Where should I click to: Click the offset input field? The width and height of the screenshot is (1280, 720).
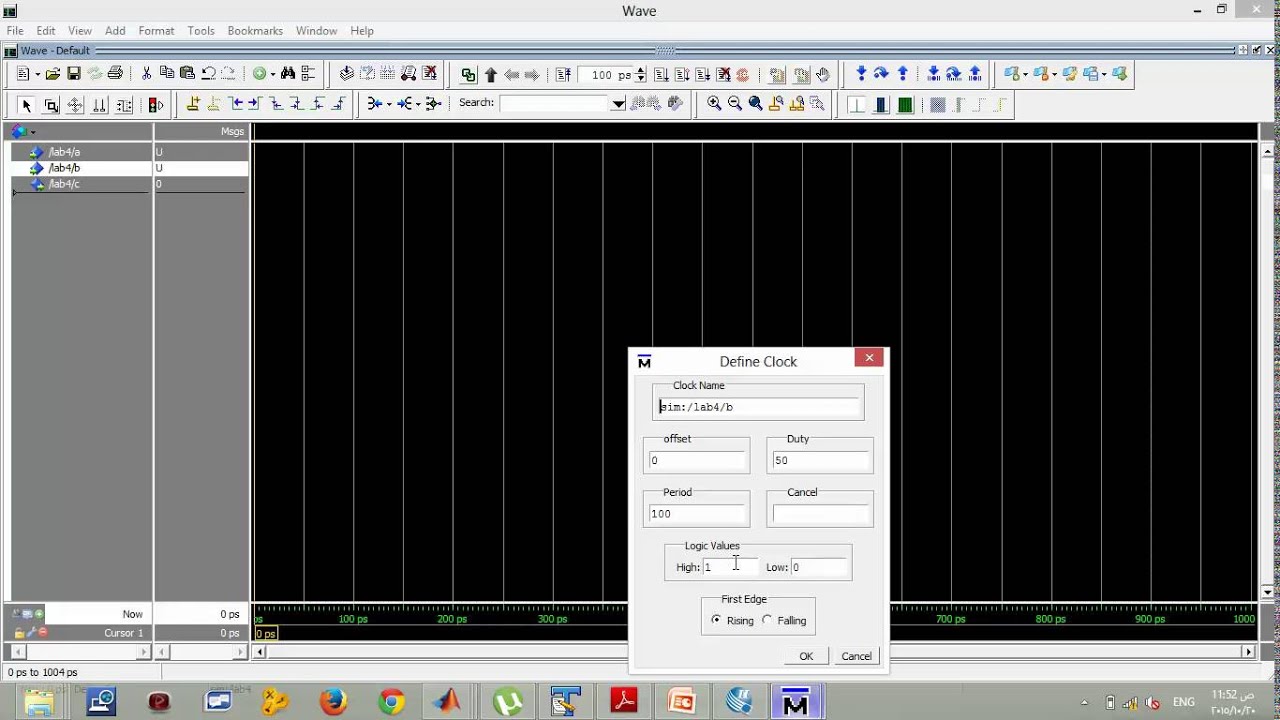(697, 460)
